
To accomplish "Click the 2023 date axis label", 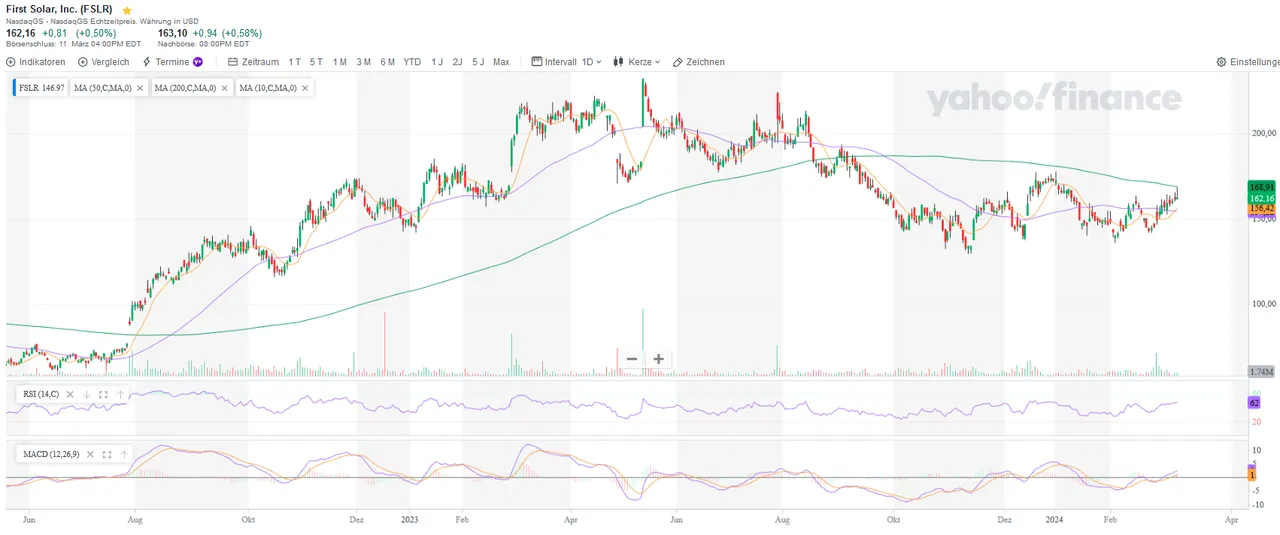I will click(x=409, y=521).
